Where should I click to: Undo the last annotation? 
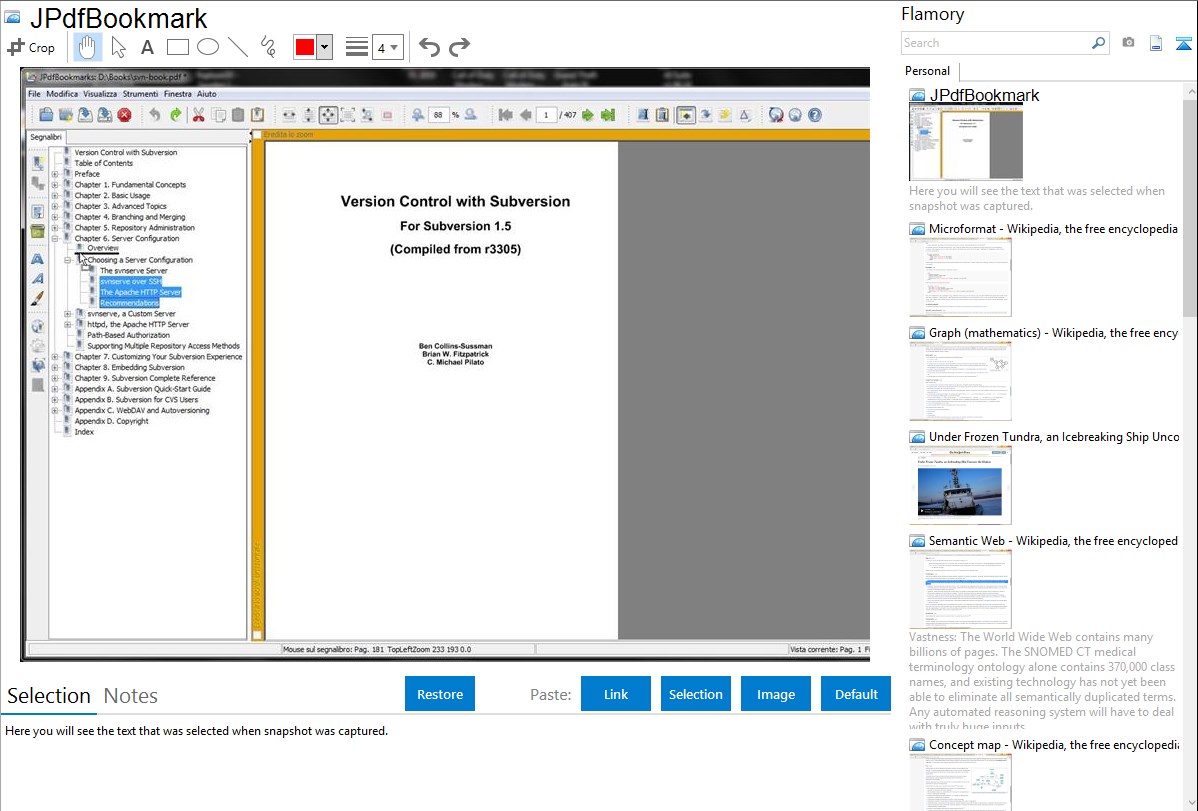[429, 47]
